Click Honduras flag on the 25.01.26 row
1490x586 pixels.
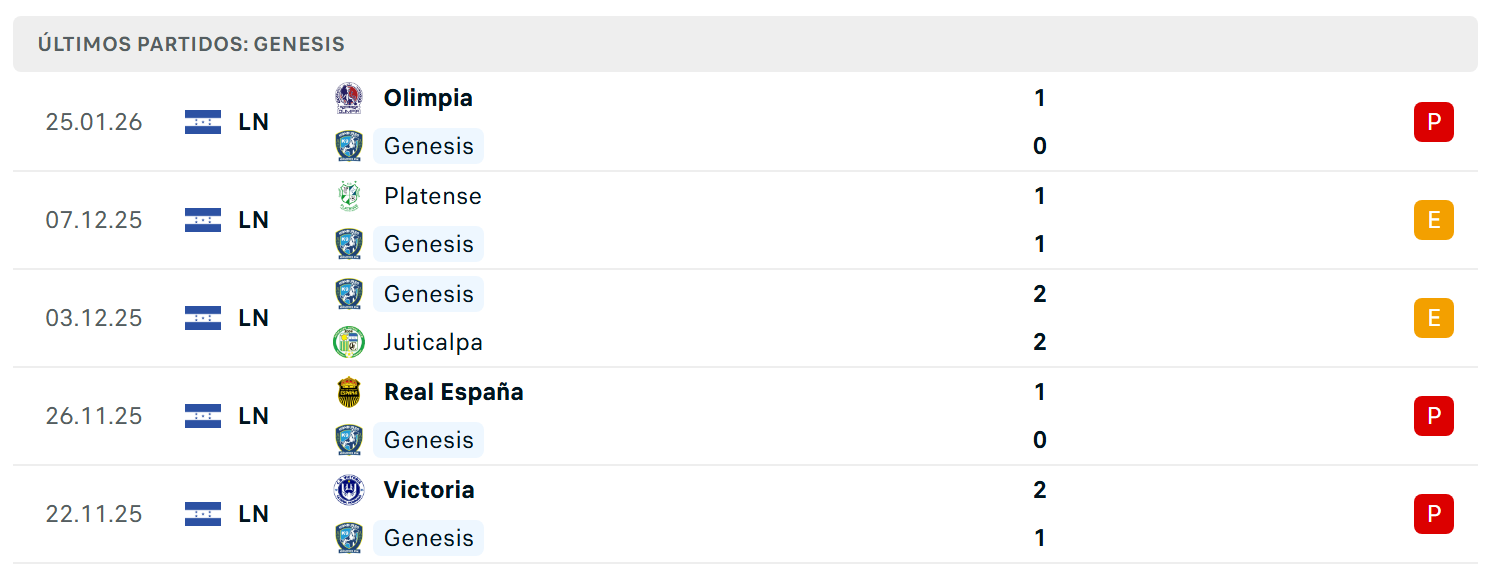tap(203, 122)
